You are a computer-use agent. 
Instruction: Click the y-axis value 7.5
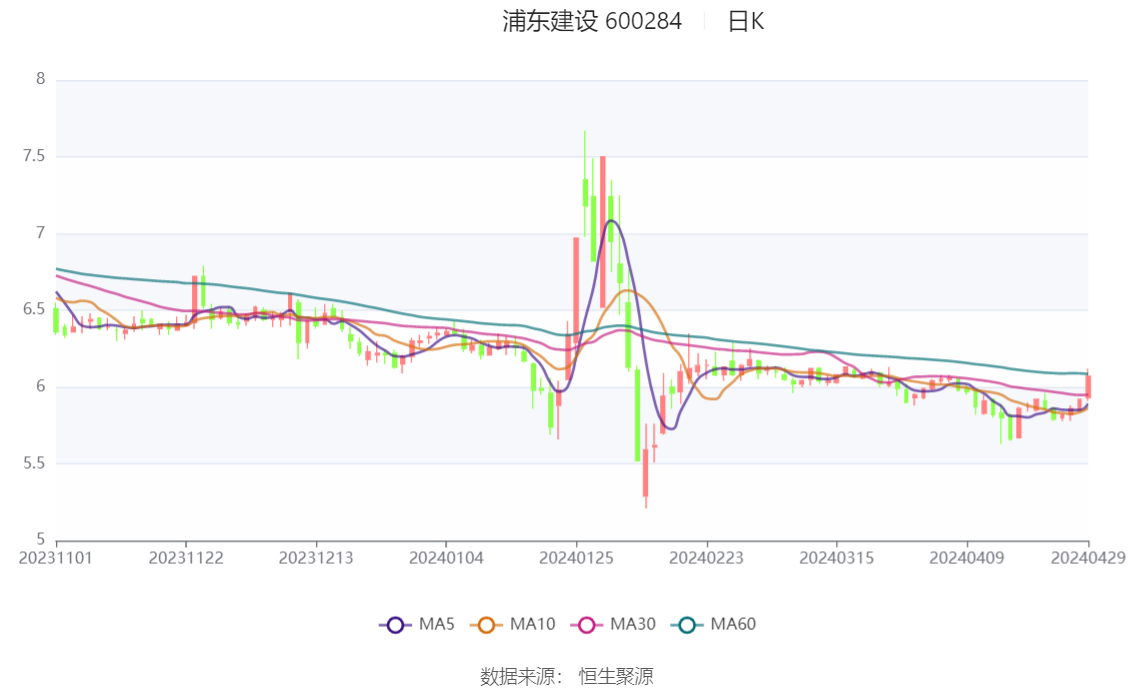[x=34, y=156]
